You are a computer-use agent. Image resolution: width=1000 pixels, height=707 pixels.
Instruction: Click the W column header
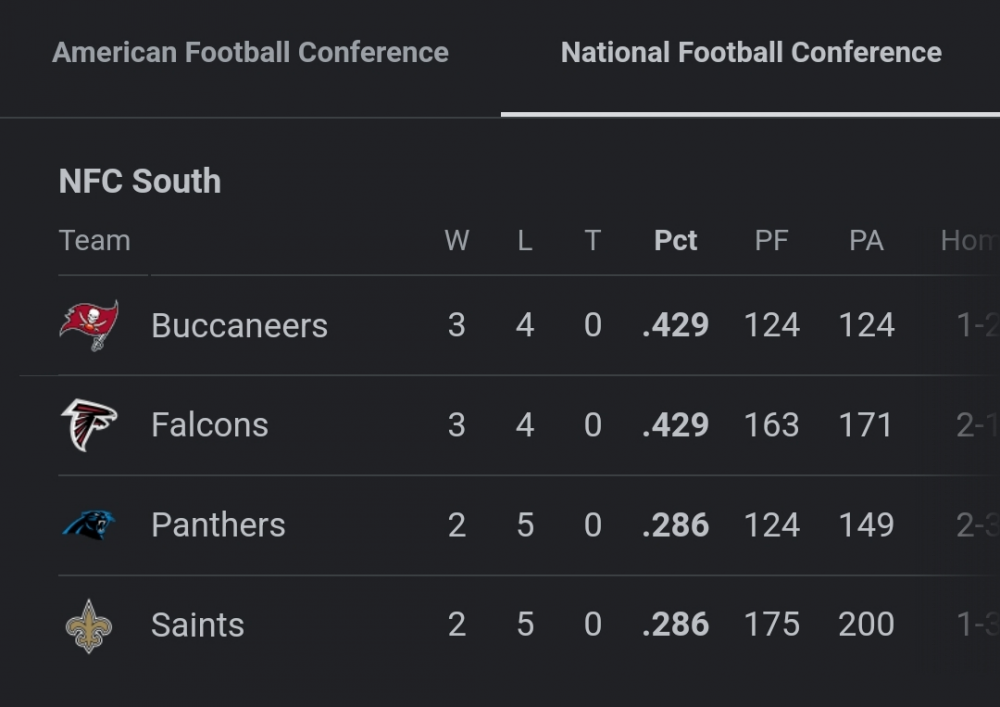(457, 241)
